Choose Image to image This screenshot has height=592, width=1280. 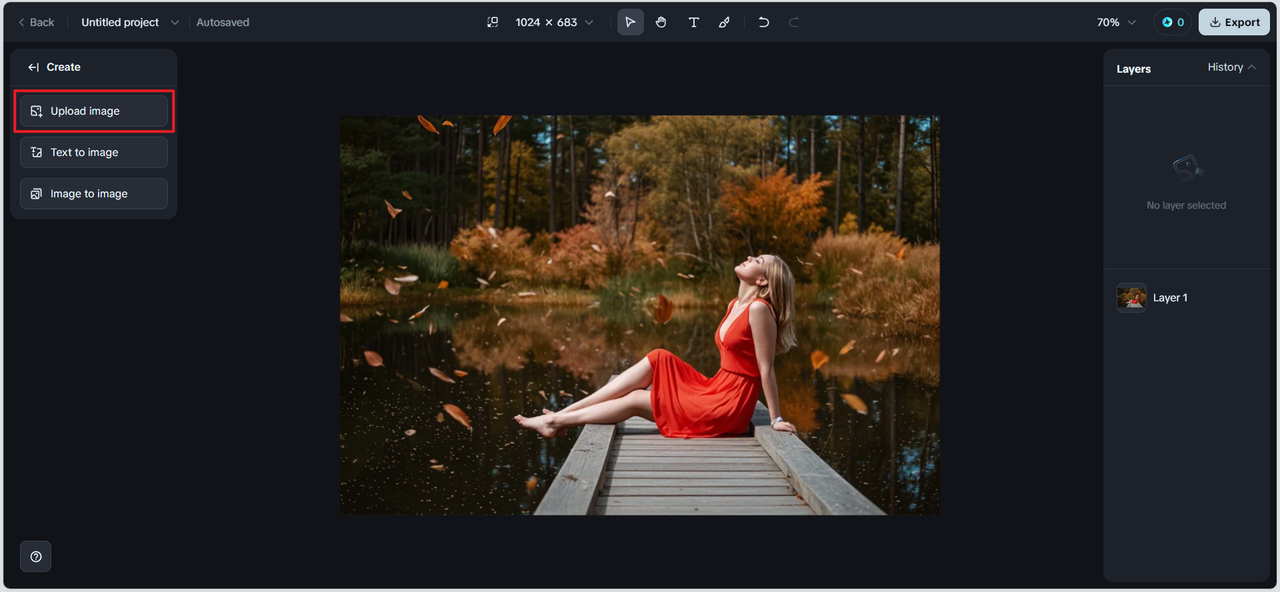(x=94, y=193)
